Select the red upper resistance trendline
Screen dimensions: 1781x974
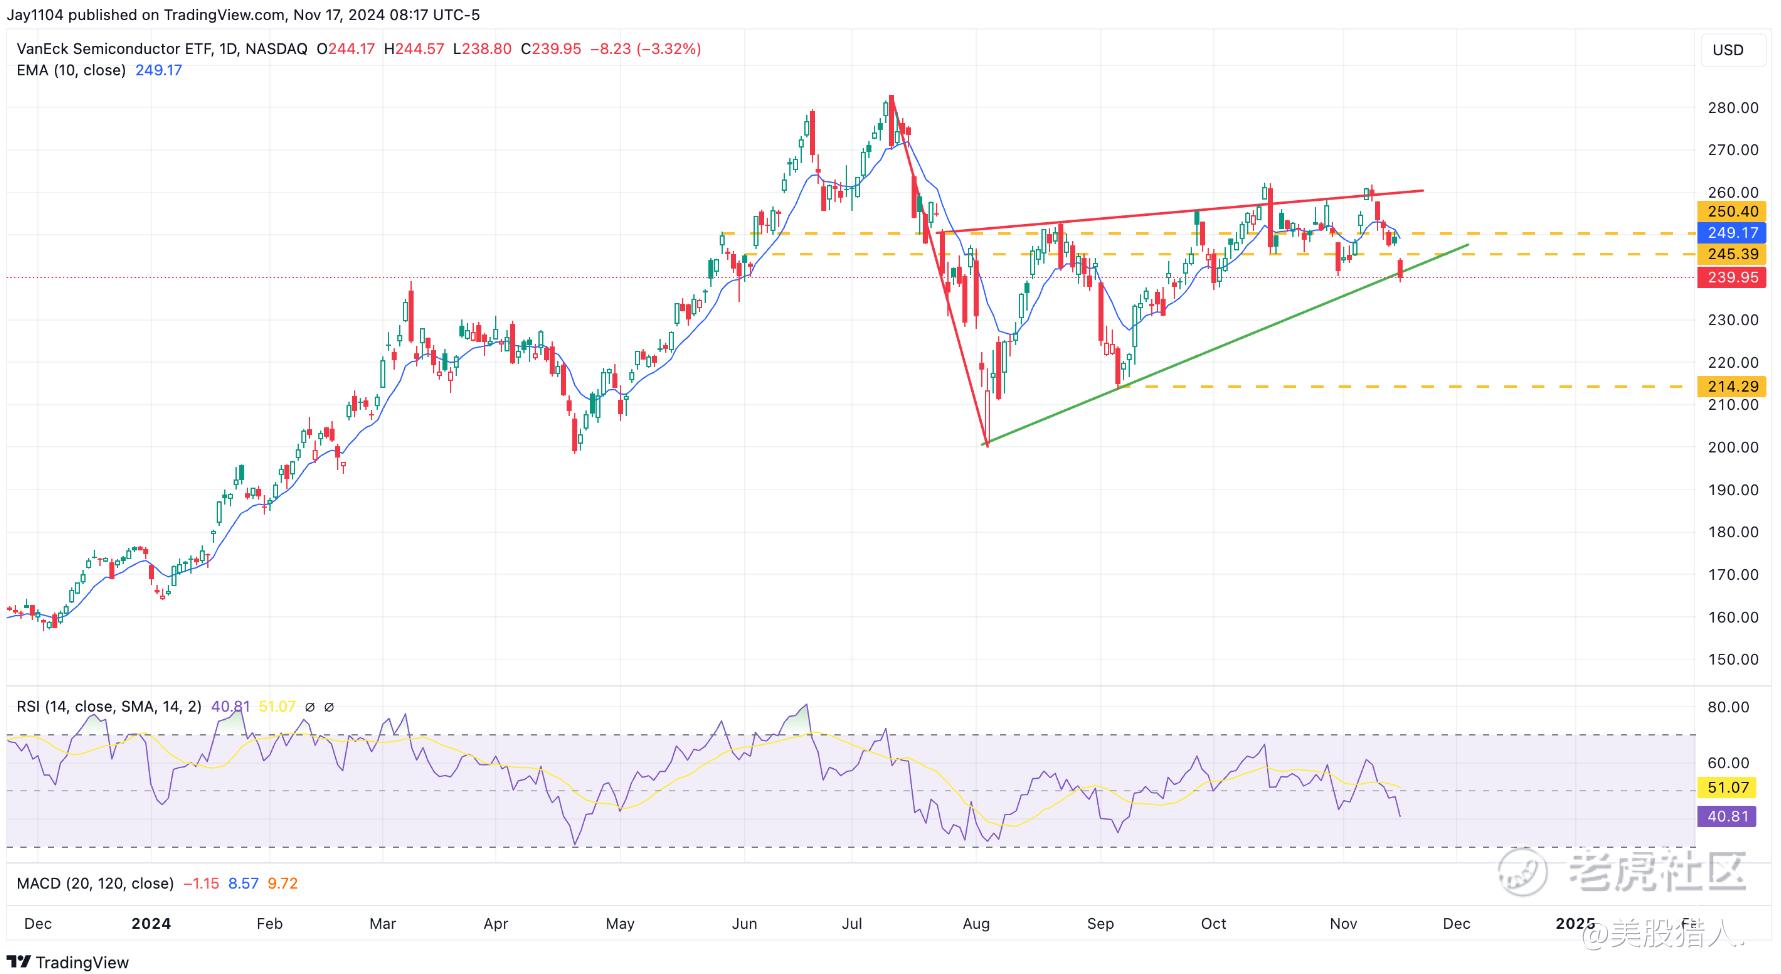[1180, 211]
